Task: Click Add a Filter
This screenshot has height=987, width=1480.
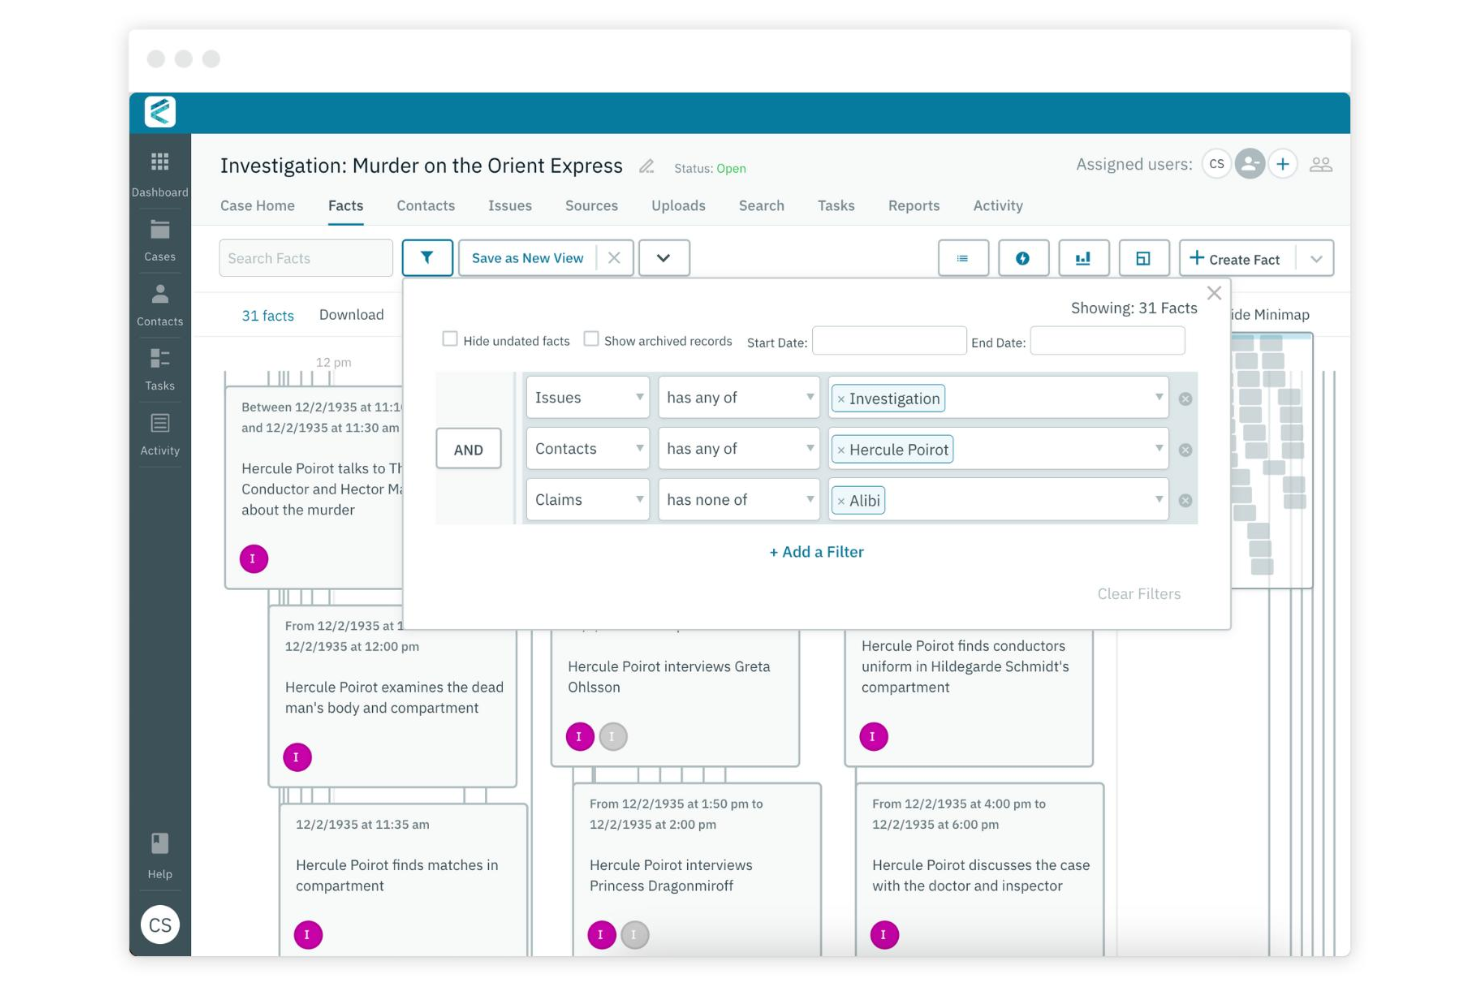Action: (x=816, y=551)
